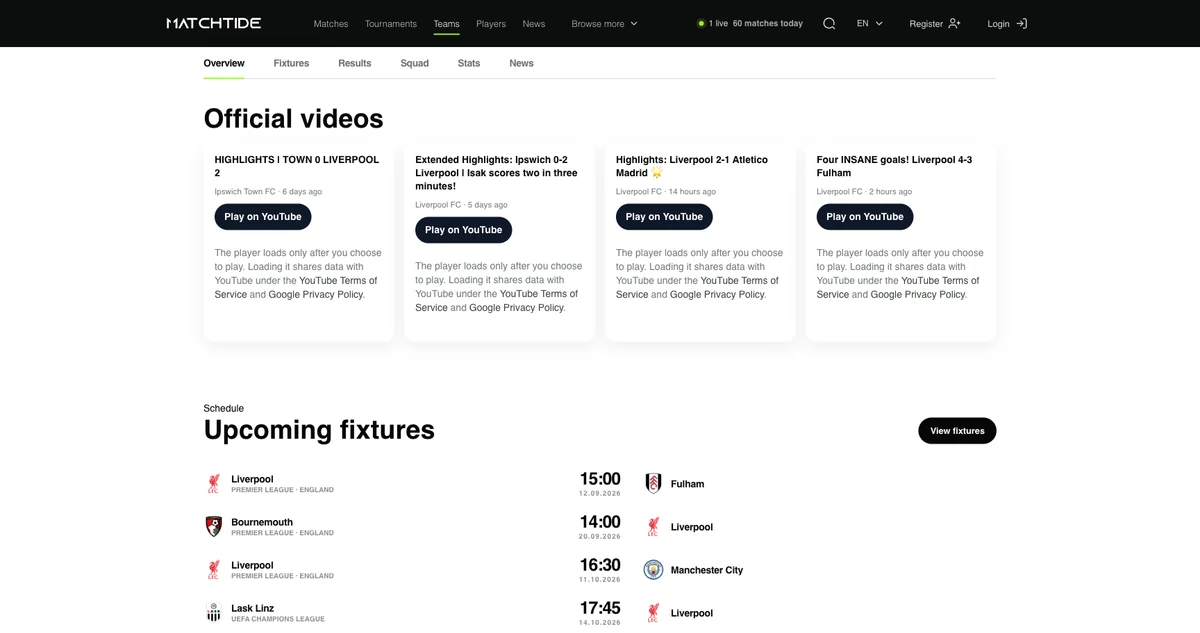This screenshot has width=1200, height=633.
Task: Play Liverpool 4-3 Fulham video on YouTube
Action: click(865, 217)
